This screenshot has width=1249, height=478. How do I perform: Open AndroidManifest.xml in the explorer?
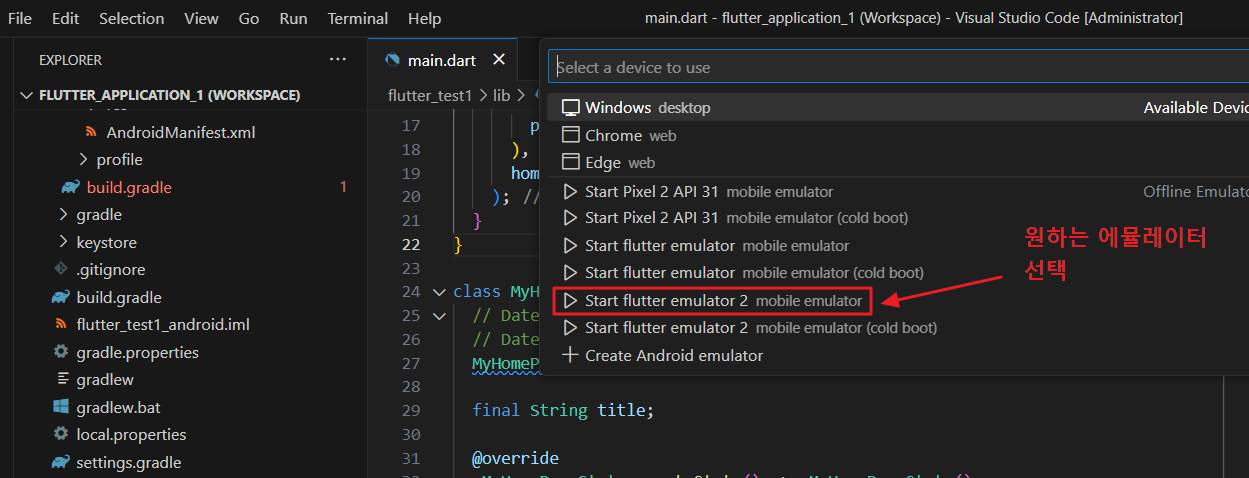coord(182,132)
